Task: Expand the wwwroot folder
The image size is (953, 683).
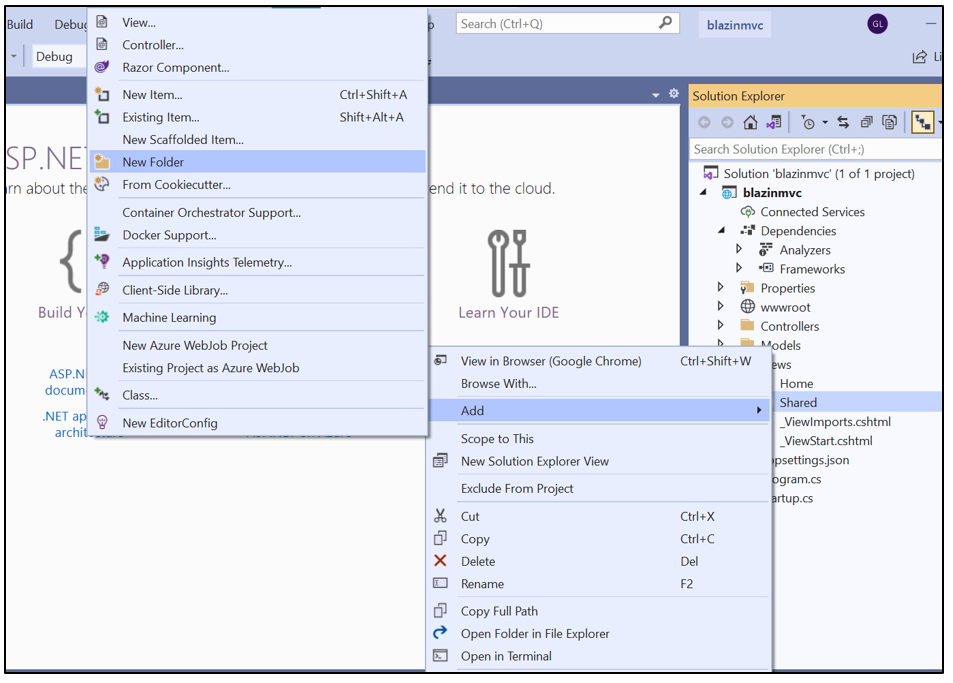Action: point(720,307)
